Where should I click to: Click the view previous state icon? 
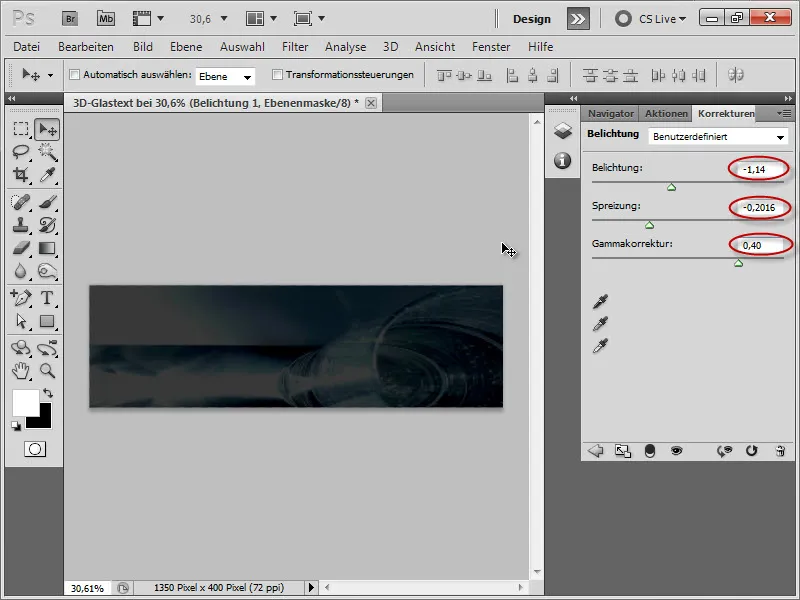click(x=724, y=451)
